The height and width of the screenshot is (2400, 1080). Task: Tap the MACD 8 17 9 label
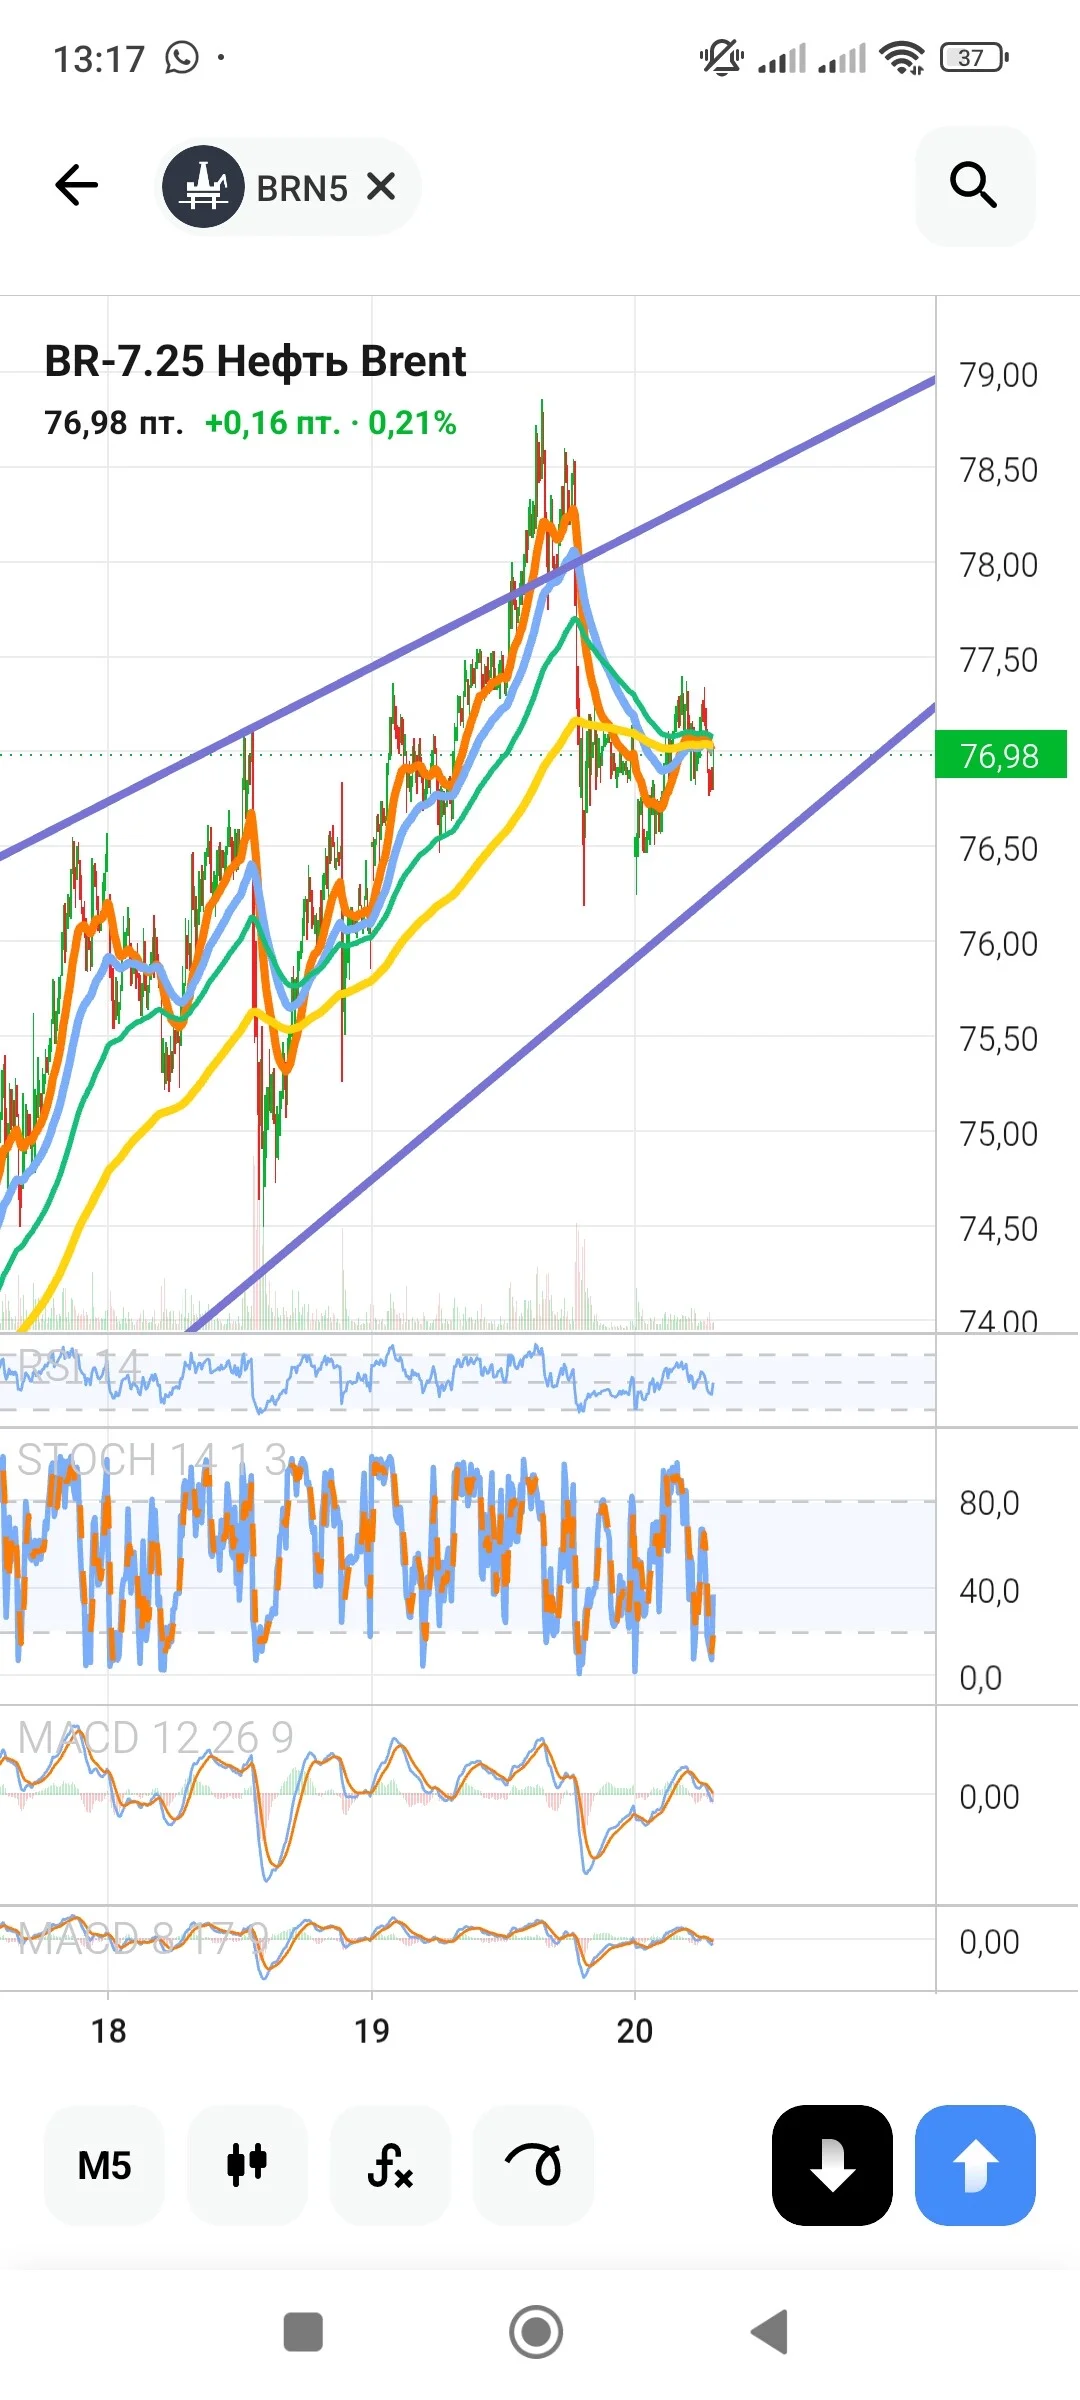pos(143,1939)
